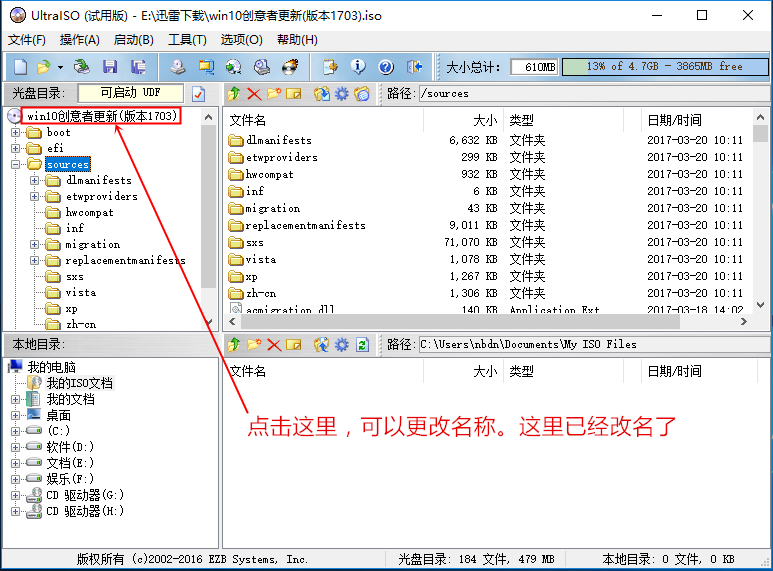Expand the etwproviders tree node

coord(35,196)
